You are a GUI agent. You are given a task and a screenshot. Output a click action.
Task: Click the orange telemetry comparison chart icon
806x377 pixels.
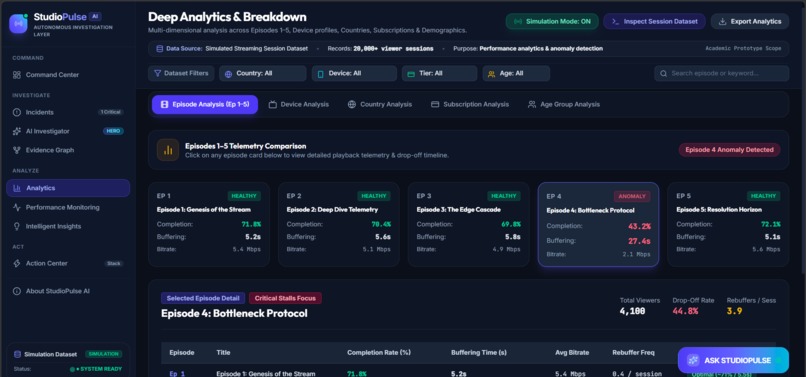pos(168,150)
